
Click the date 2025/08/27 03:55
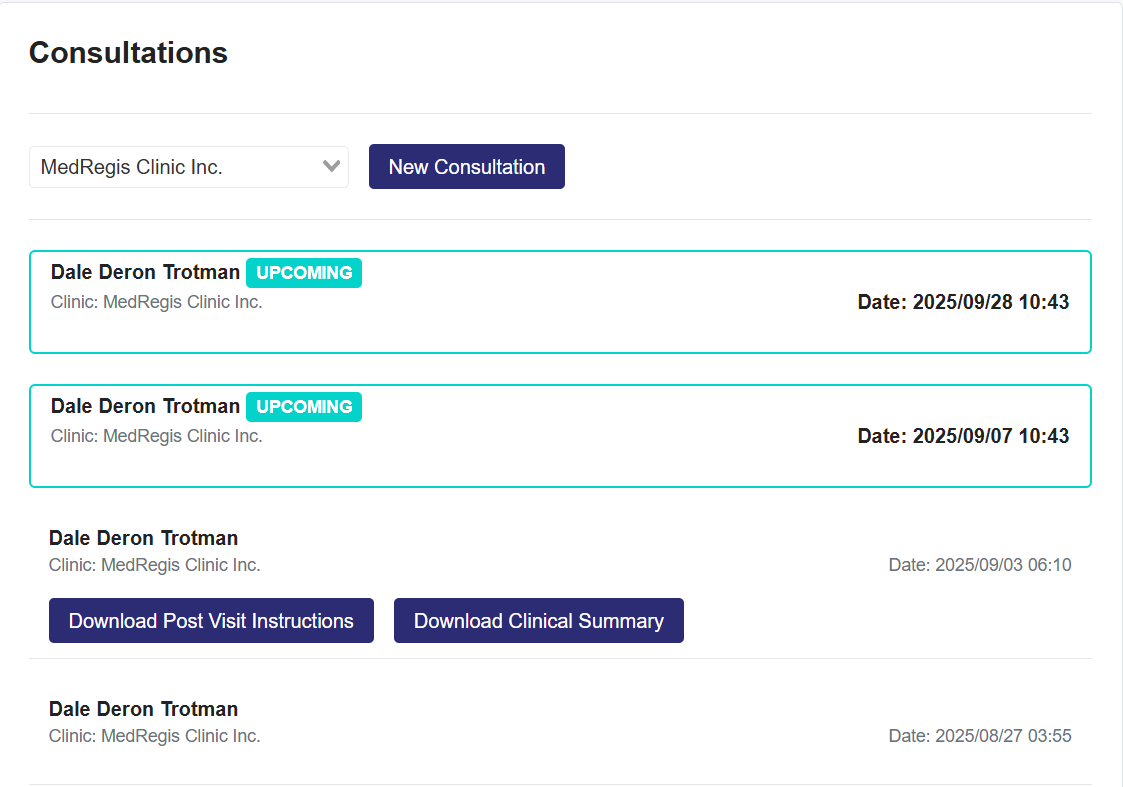(x=979, y=736)
